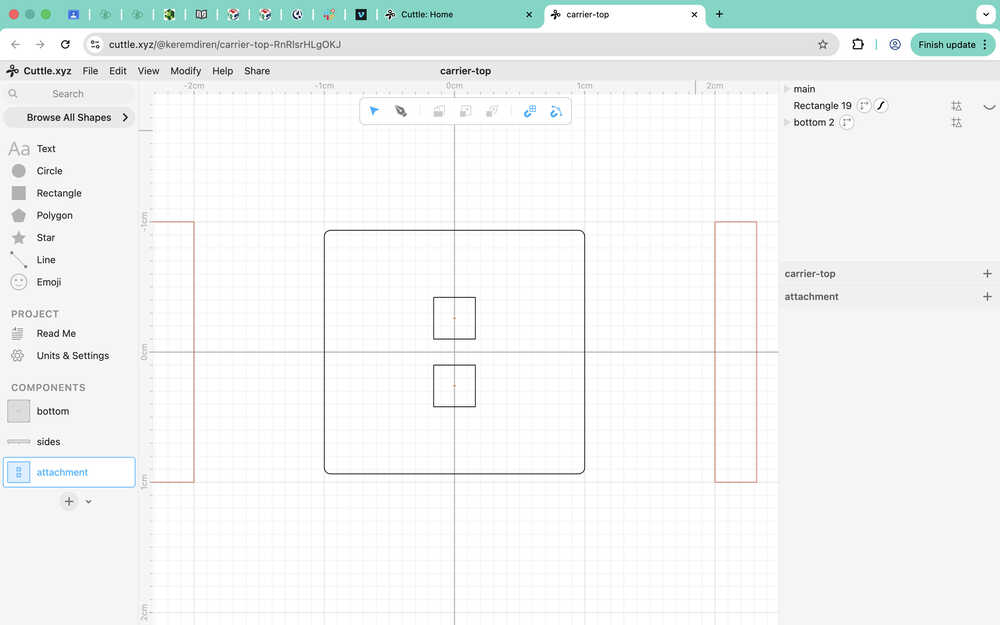
Task: Click bottom 2 transform badge
Action: 847,122
